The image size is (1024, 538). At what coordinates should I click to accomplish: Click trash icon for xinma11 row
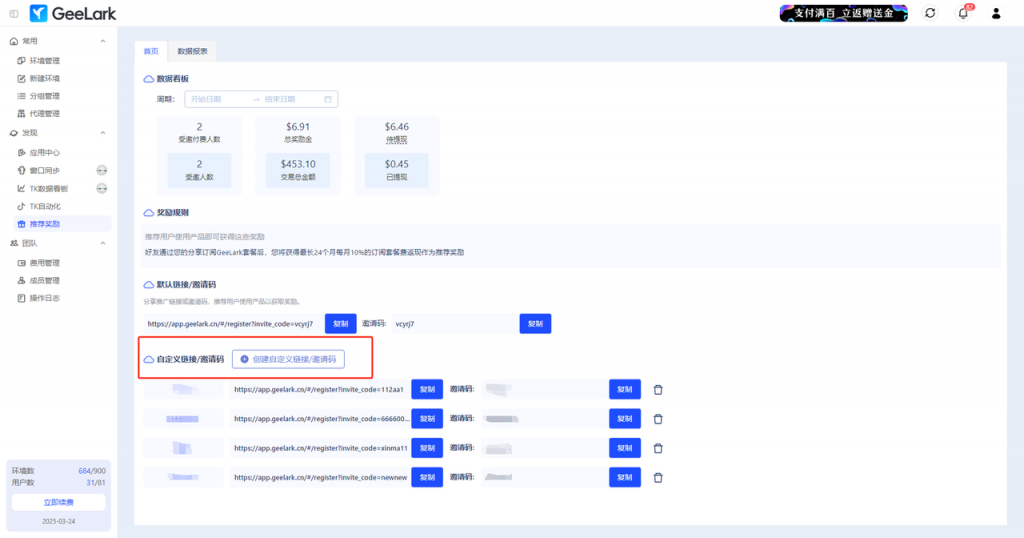[x=657, y=448]
